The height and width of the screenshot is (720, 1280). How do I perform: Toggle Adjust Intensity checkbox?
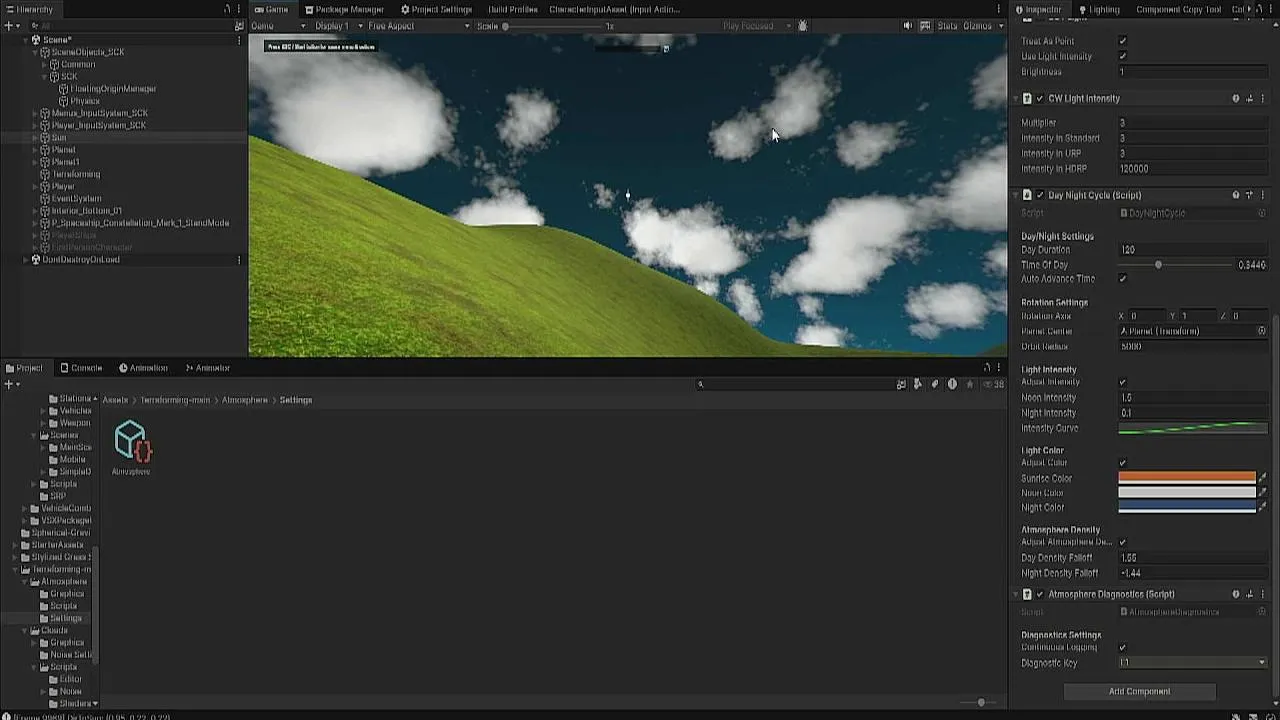[x=1123, y=382]
